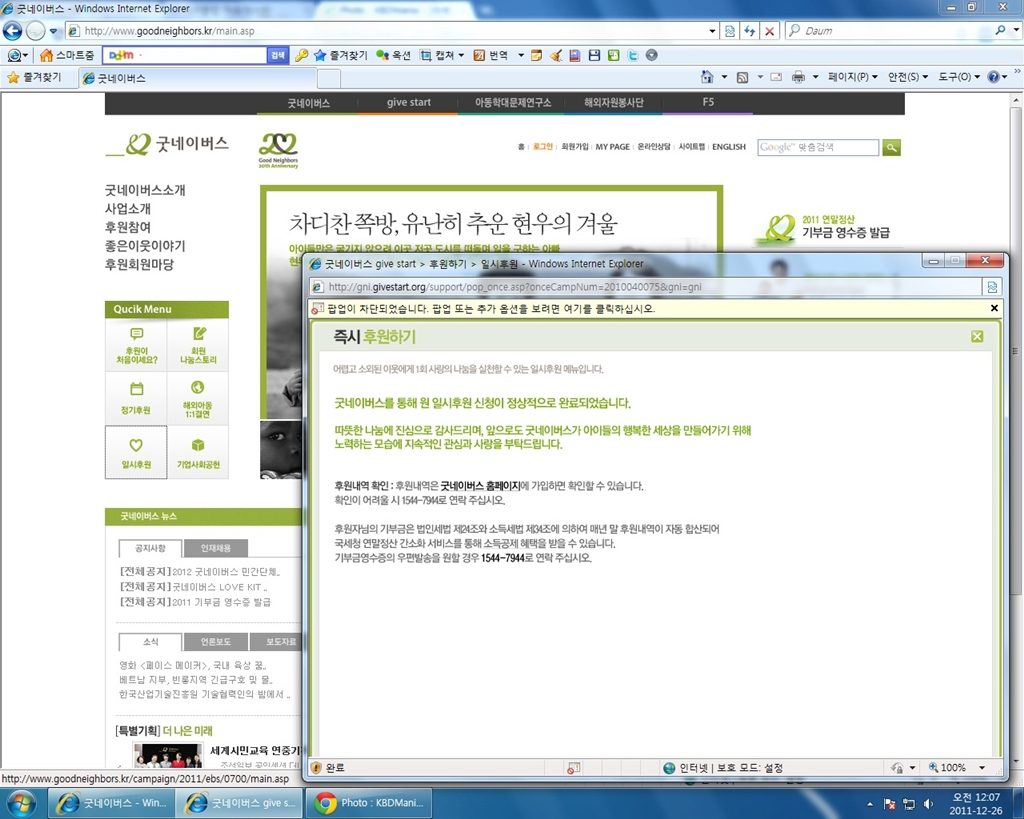
Task: Open compatibility view in main address bar
Action: (729, 31)
